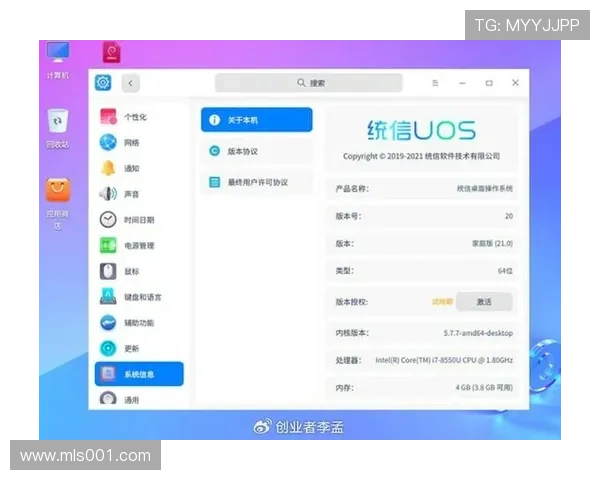Open the 计算机 desktop icon
The width and height of the screenshot is (600, 480).
coord(58,52)
